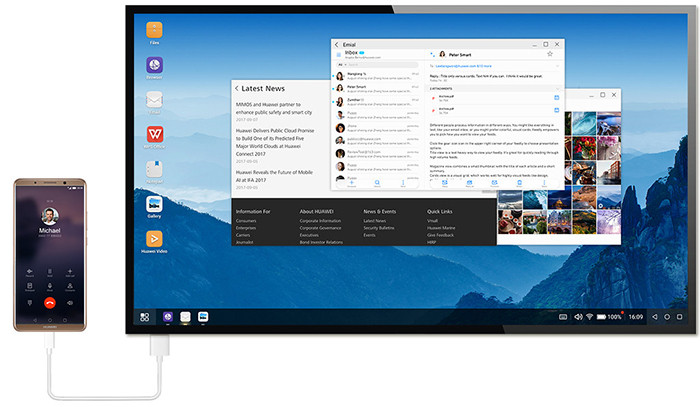Open the app launcher grid in taskbar

(x=146, y=316)
